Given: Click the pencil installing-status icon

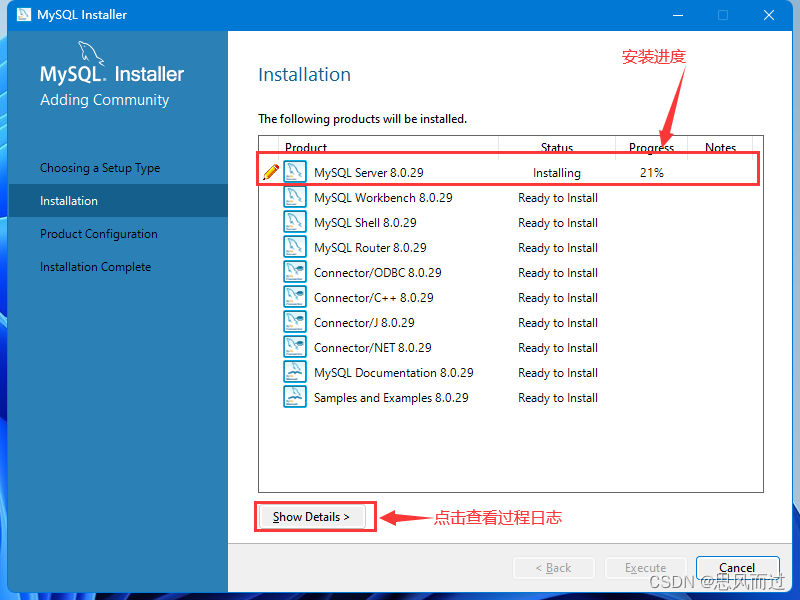Looking at the screenshot, I should click(x=271, y=172).
